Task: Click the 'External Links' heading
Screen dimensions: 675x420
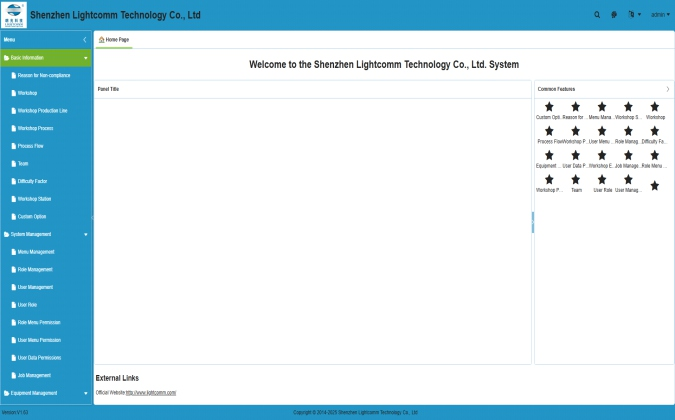Action: tap(117, 378)
